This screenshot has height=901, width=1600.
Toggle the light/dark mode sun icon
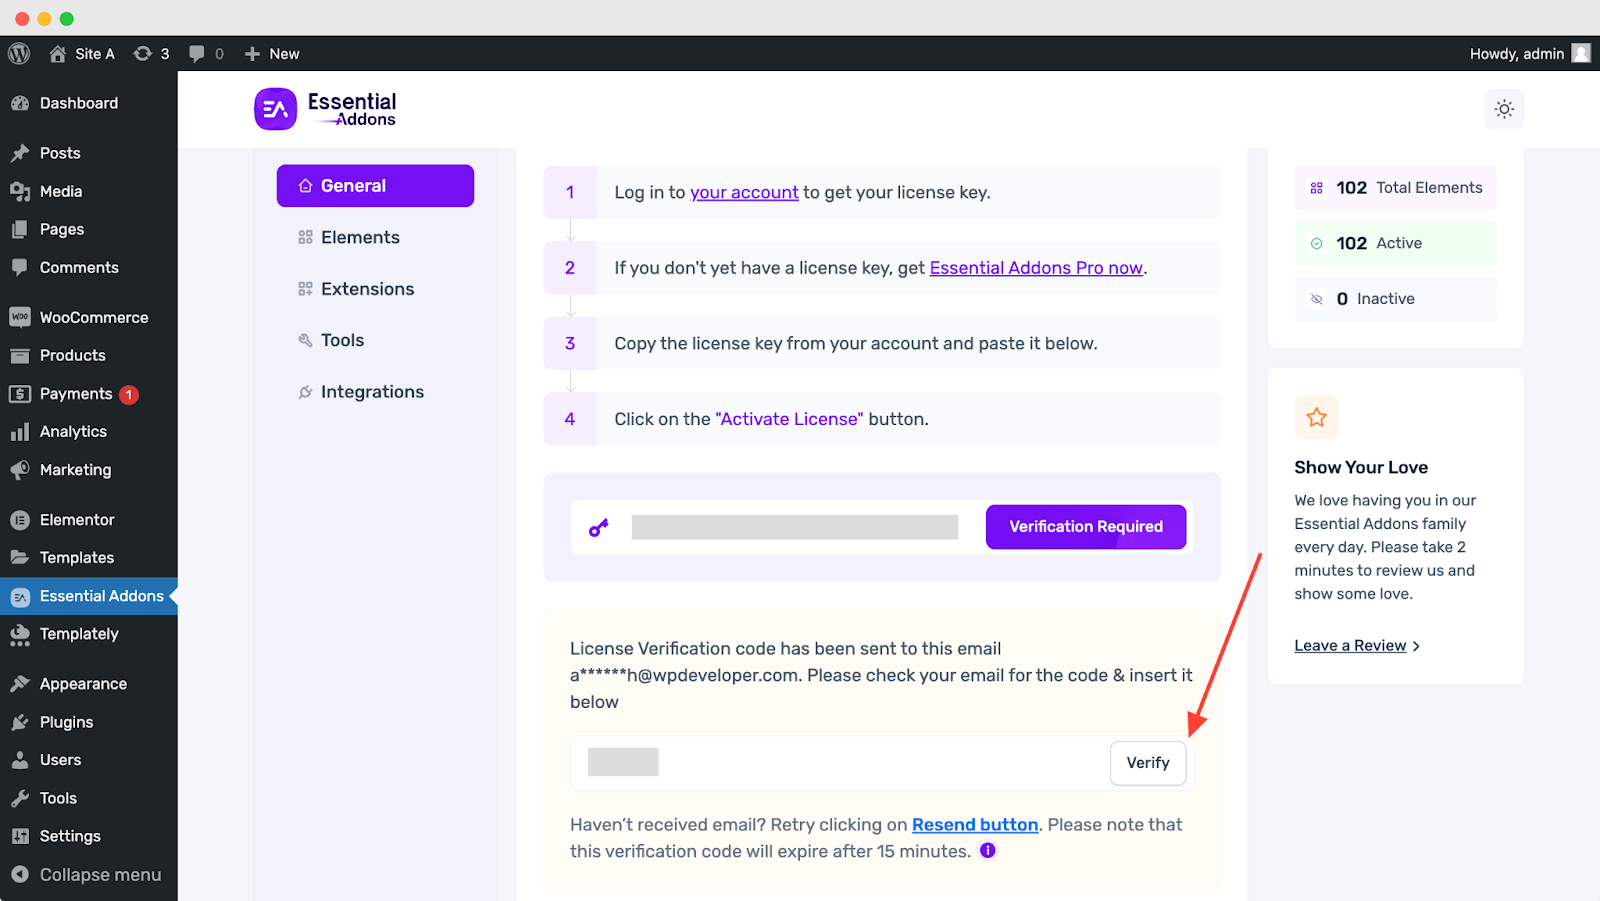(1504, 109)
